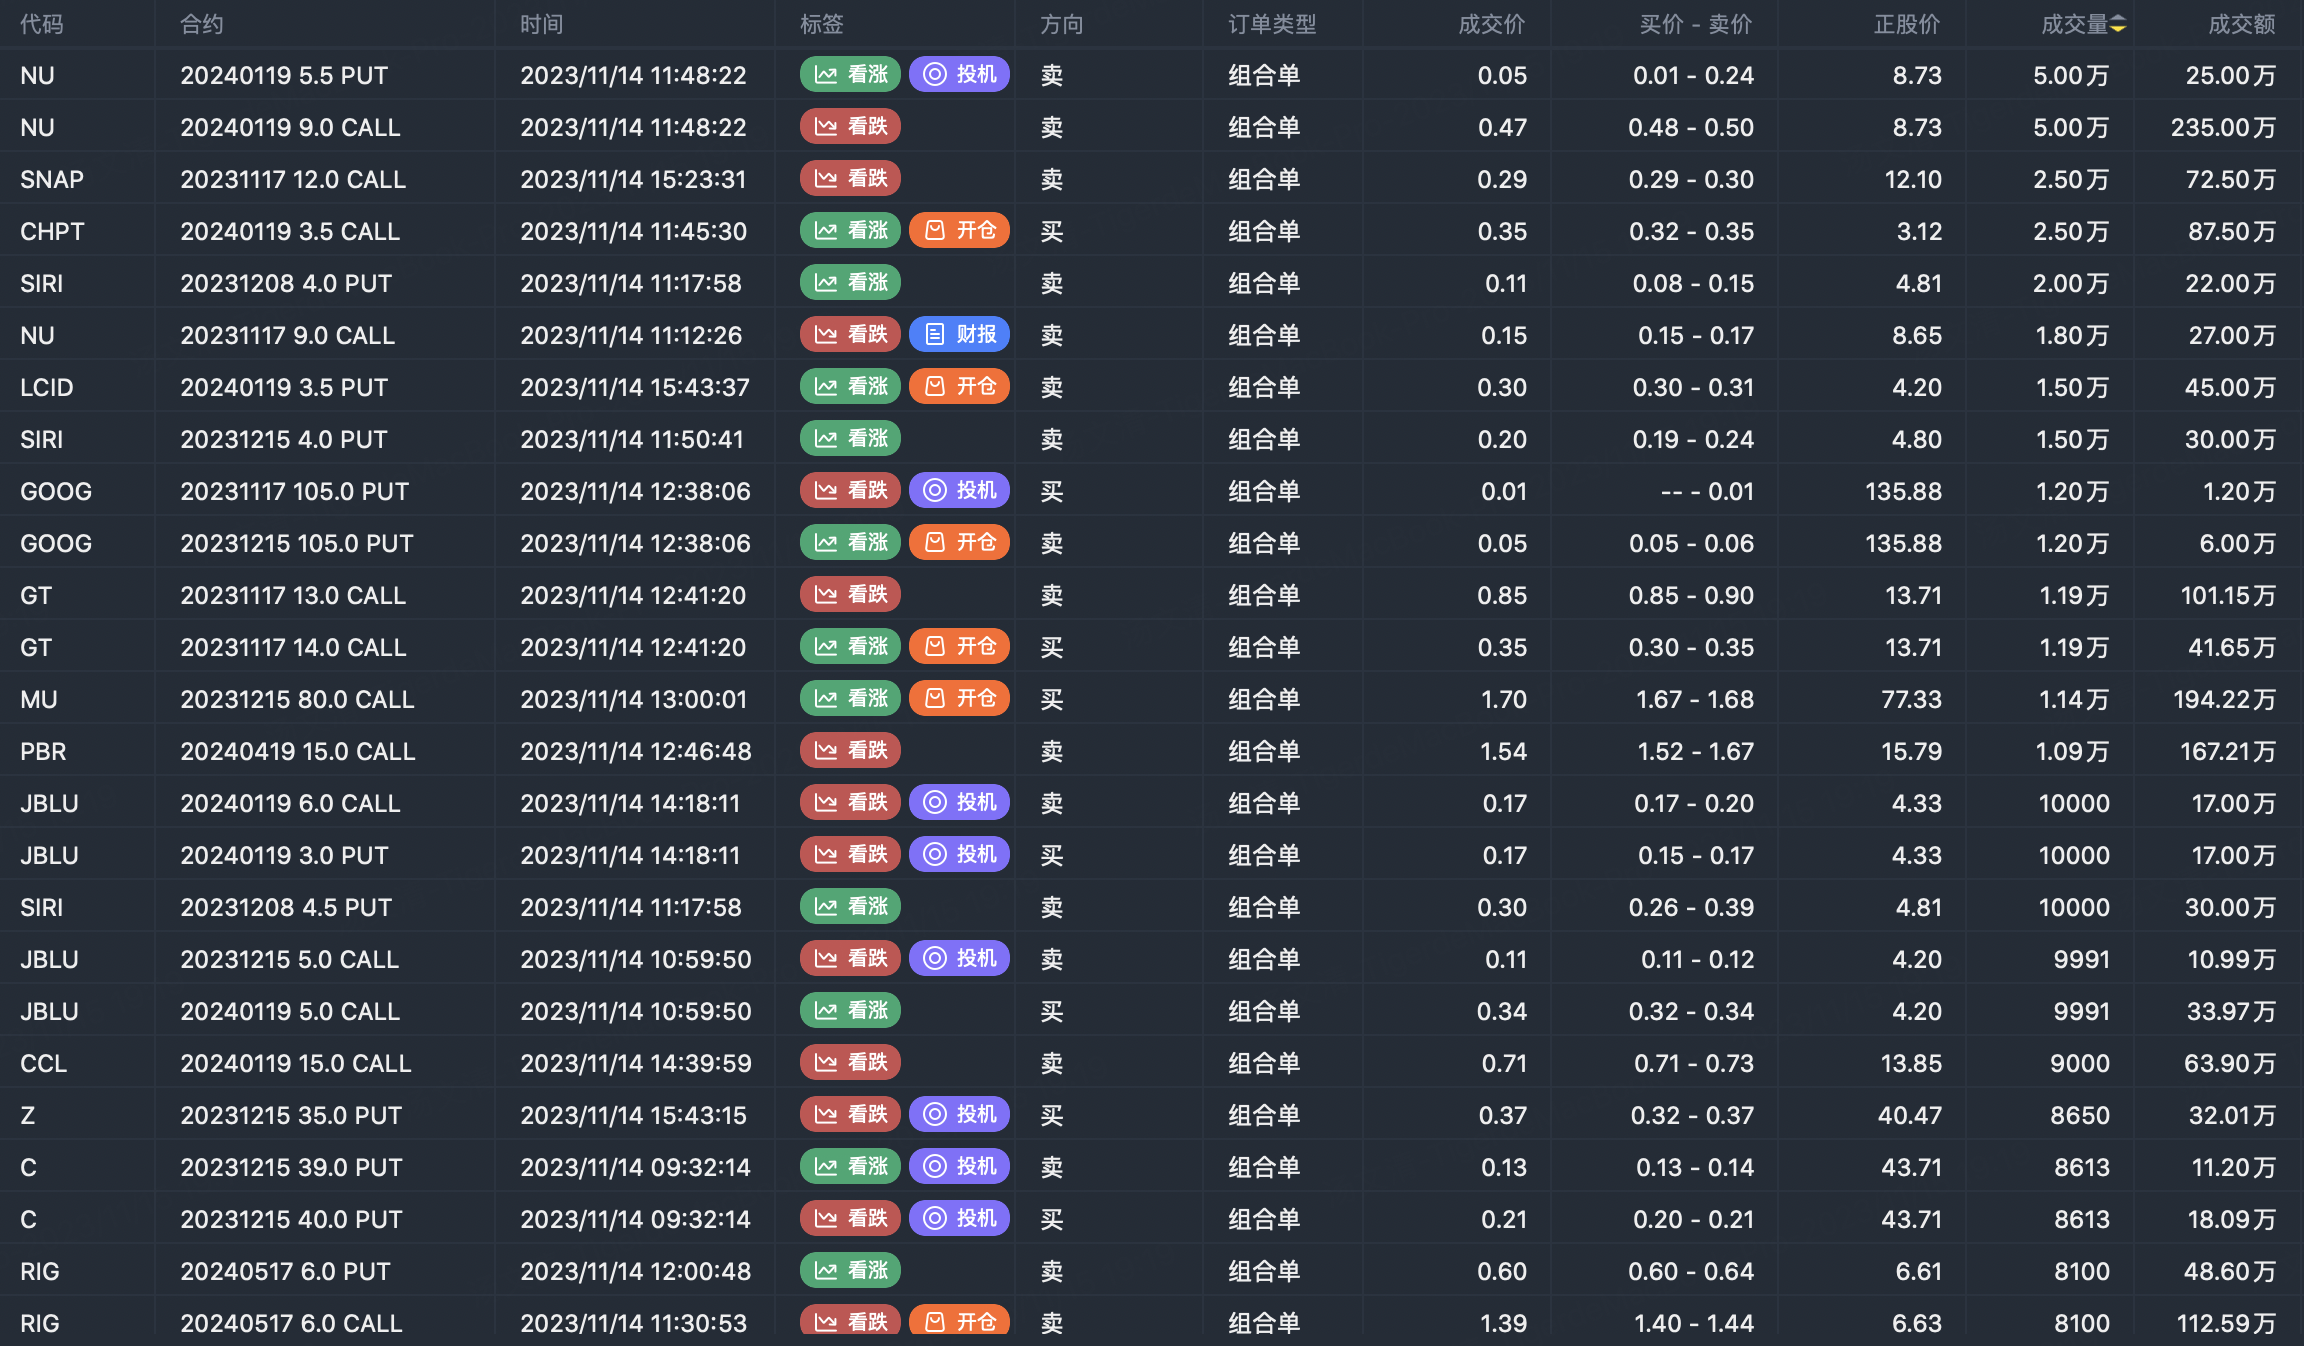
Task: Click the 投机 tag in JBLU 3.0 PUT row
Action: click(x=960, y=855)
